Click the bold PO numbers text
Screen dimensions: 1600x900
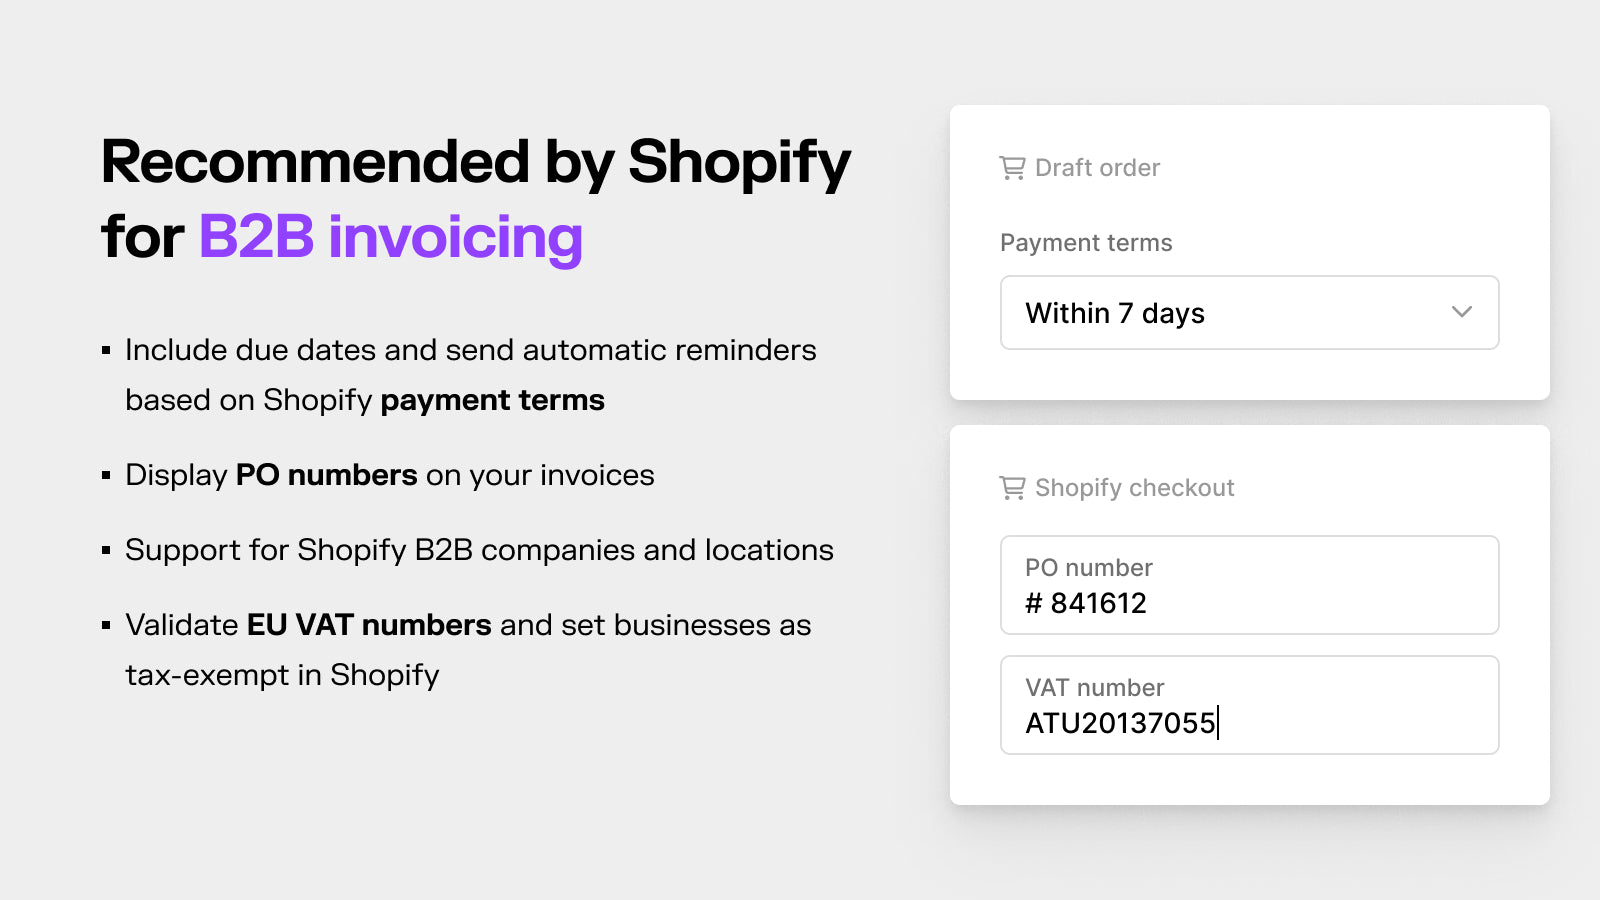click(x=326, y=475)
